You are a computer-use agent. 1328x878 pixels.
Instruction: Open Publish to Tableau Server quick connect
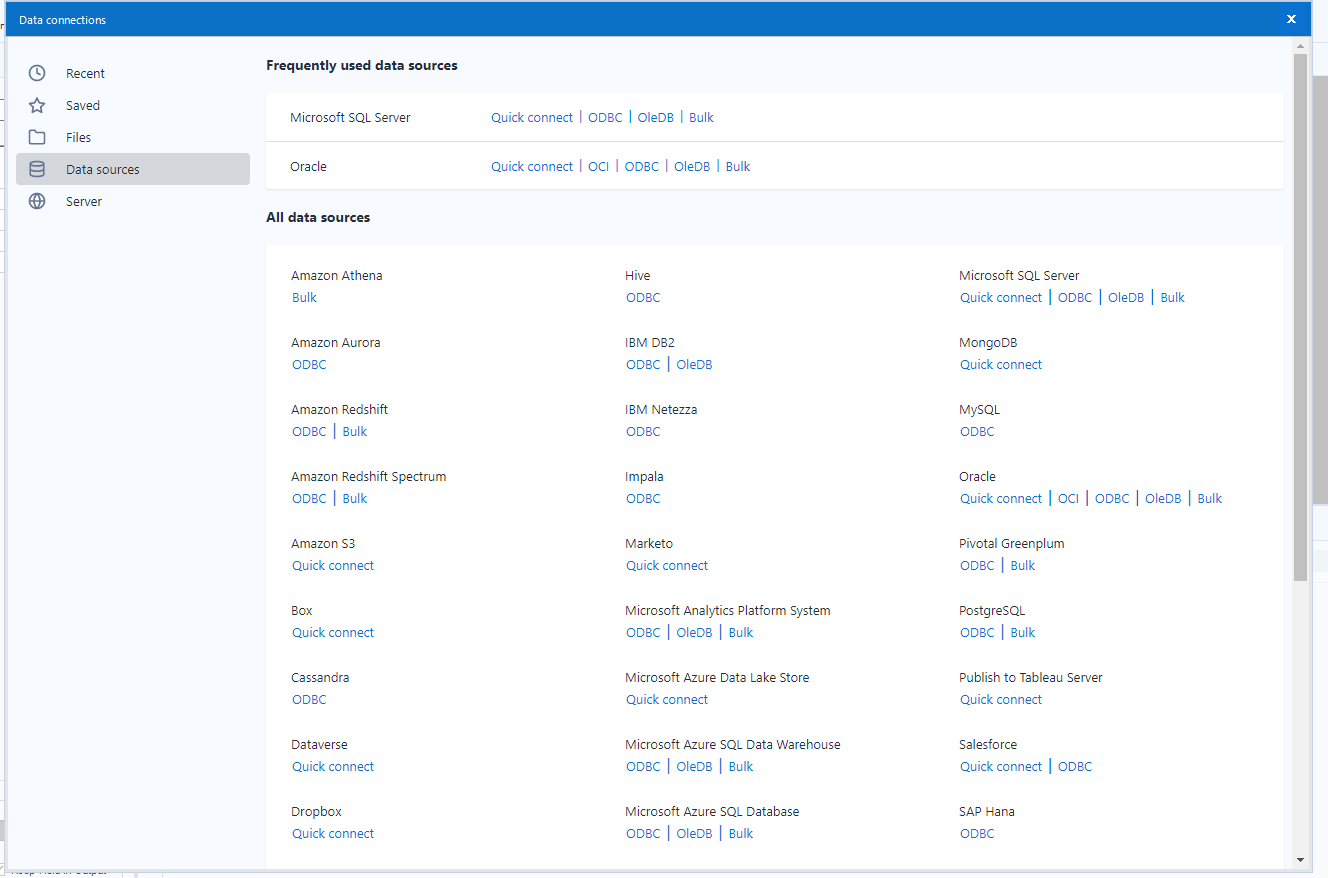tap(1001, 699)
